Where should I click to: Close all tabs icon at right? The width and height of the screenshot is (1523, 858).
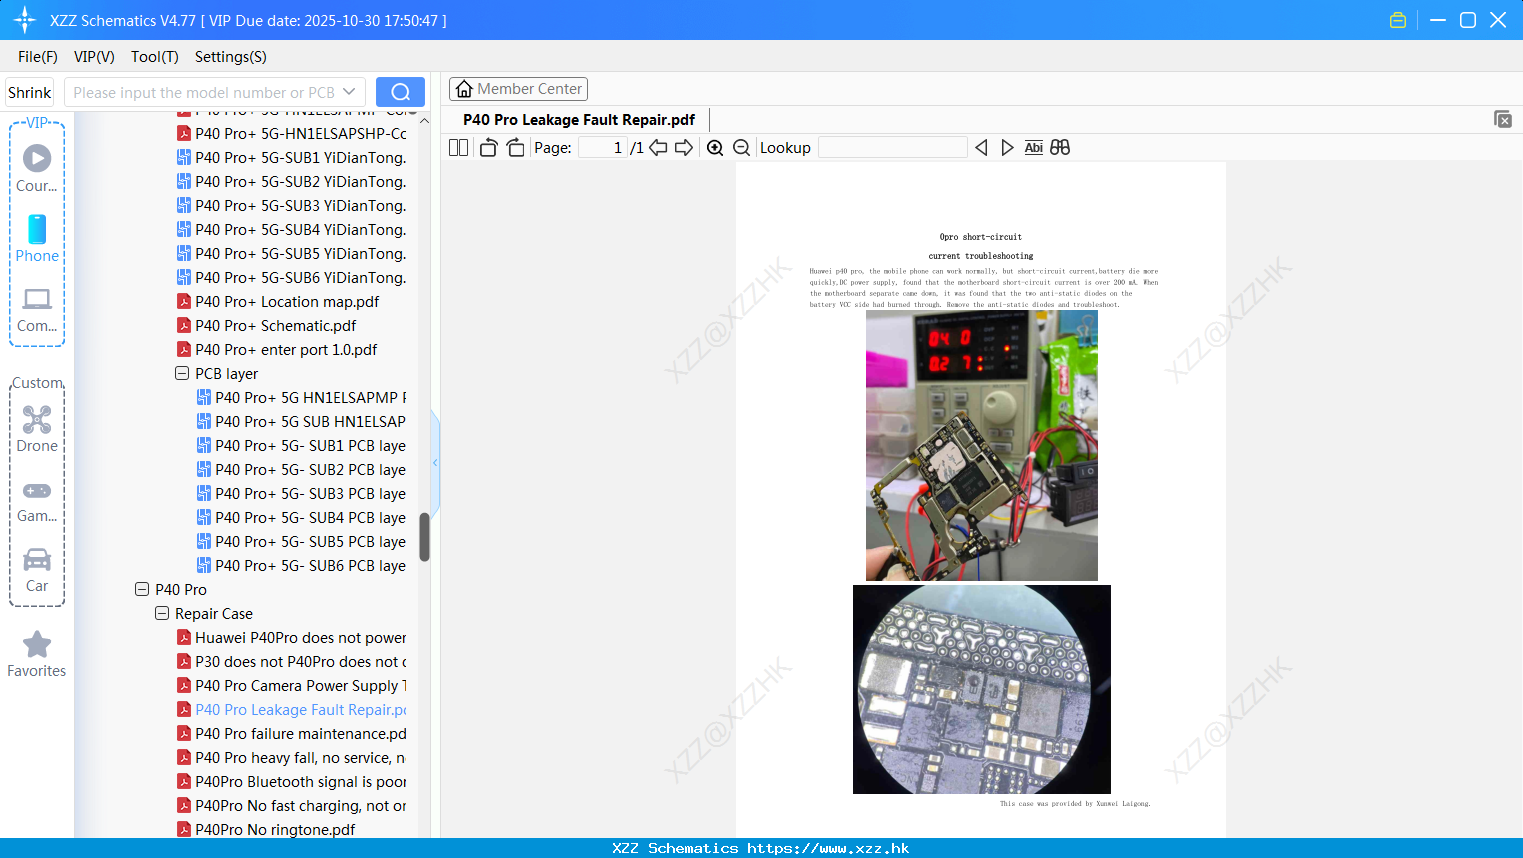point(1503,119)
